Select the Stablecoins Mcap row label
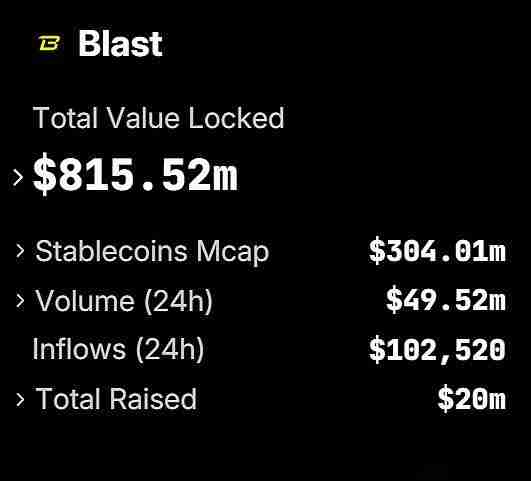 152,251
